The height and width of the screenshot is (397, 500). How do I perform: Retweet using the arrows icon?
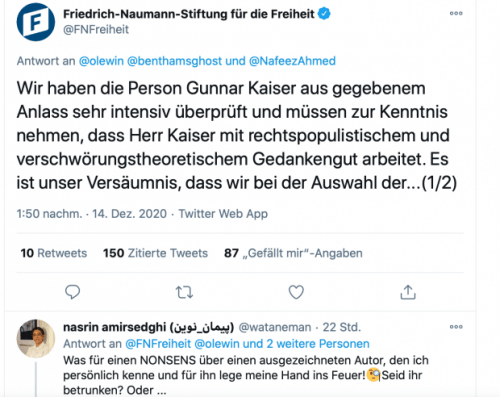tap(184, 292)
